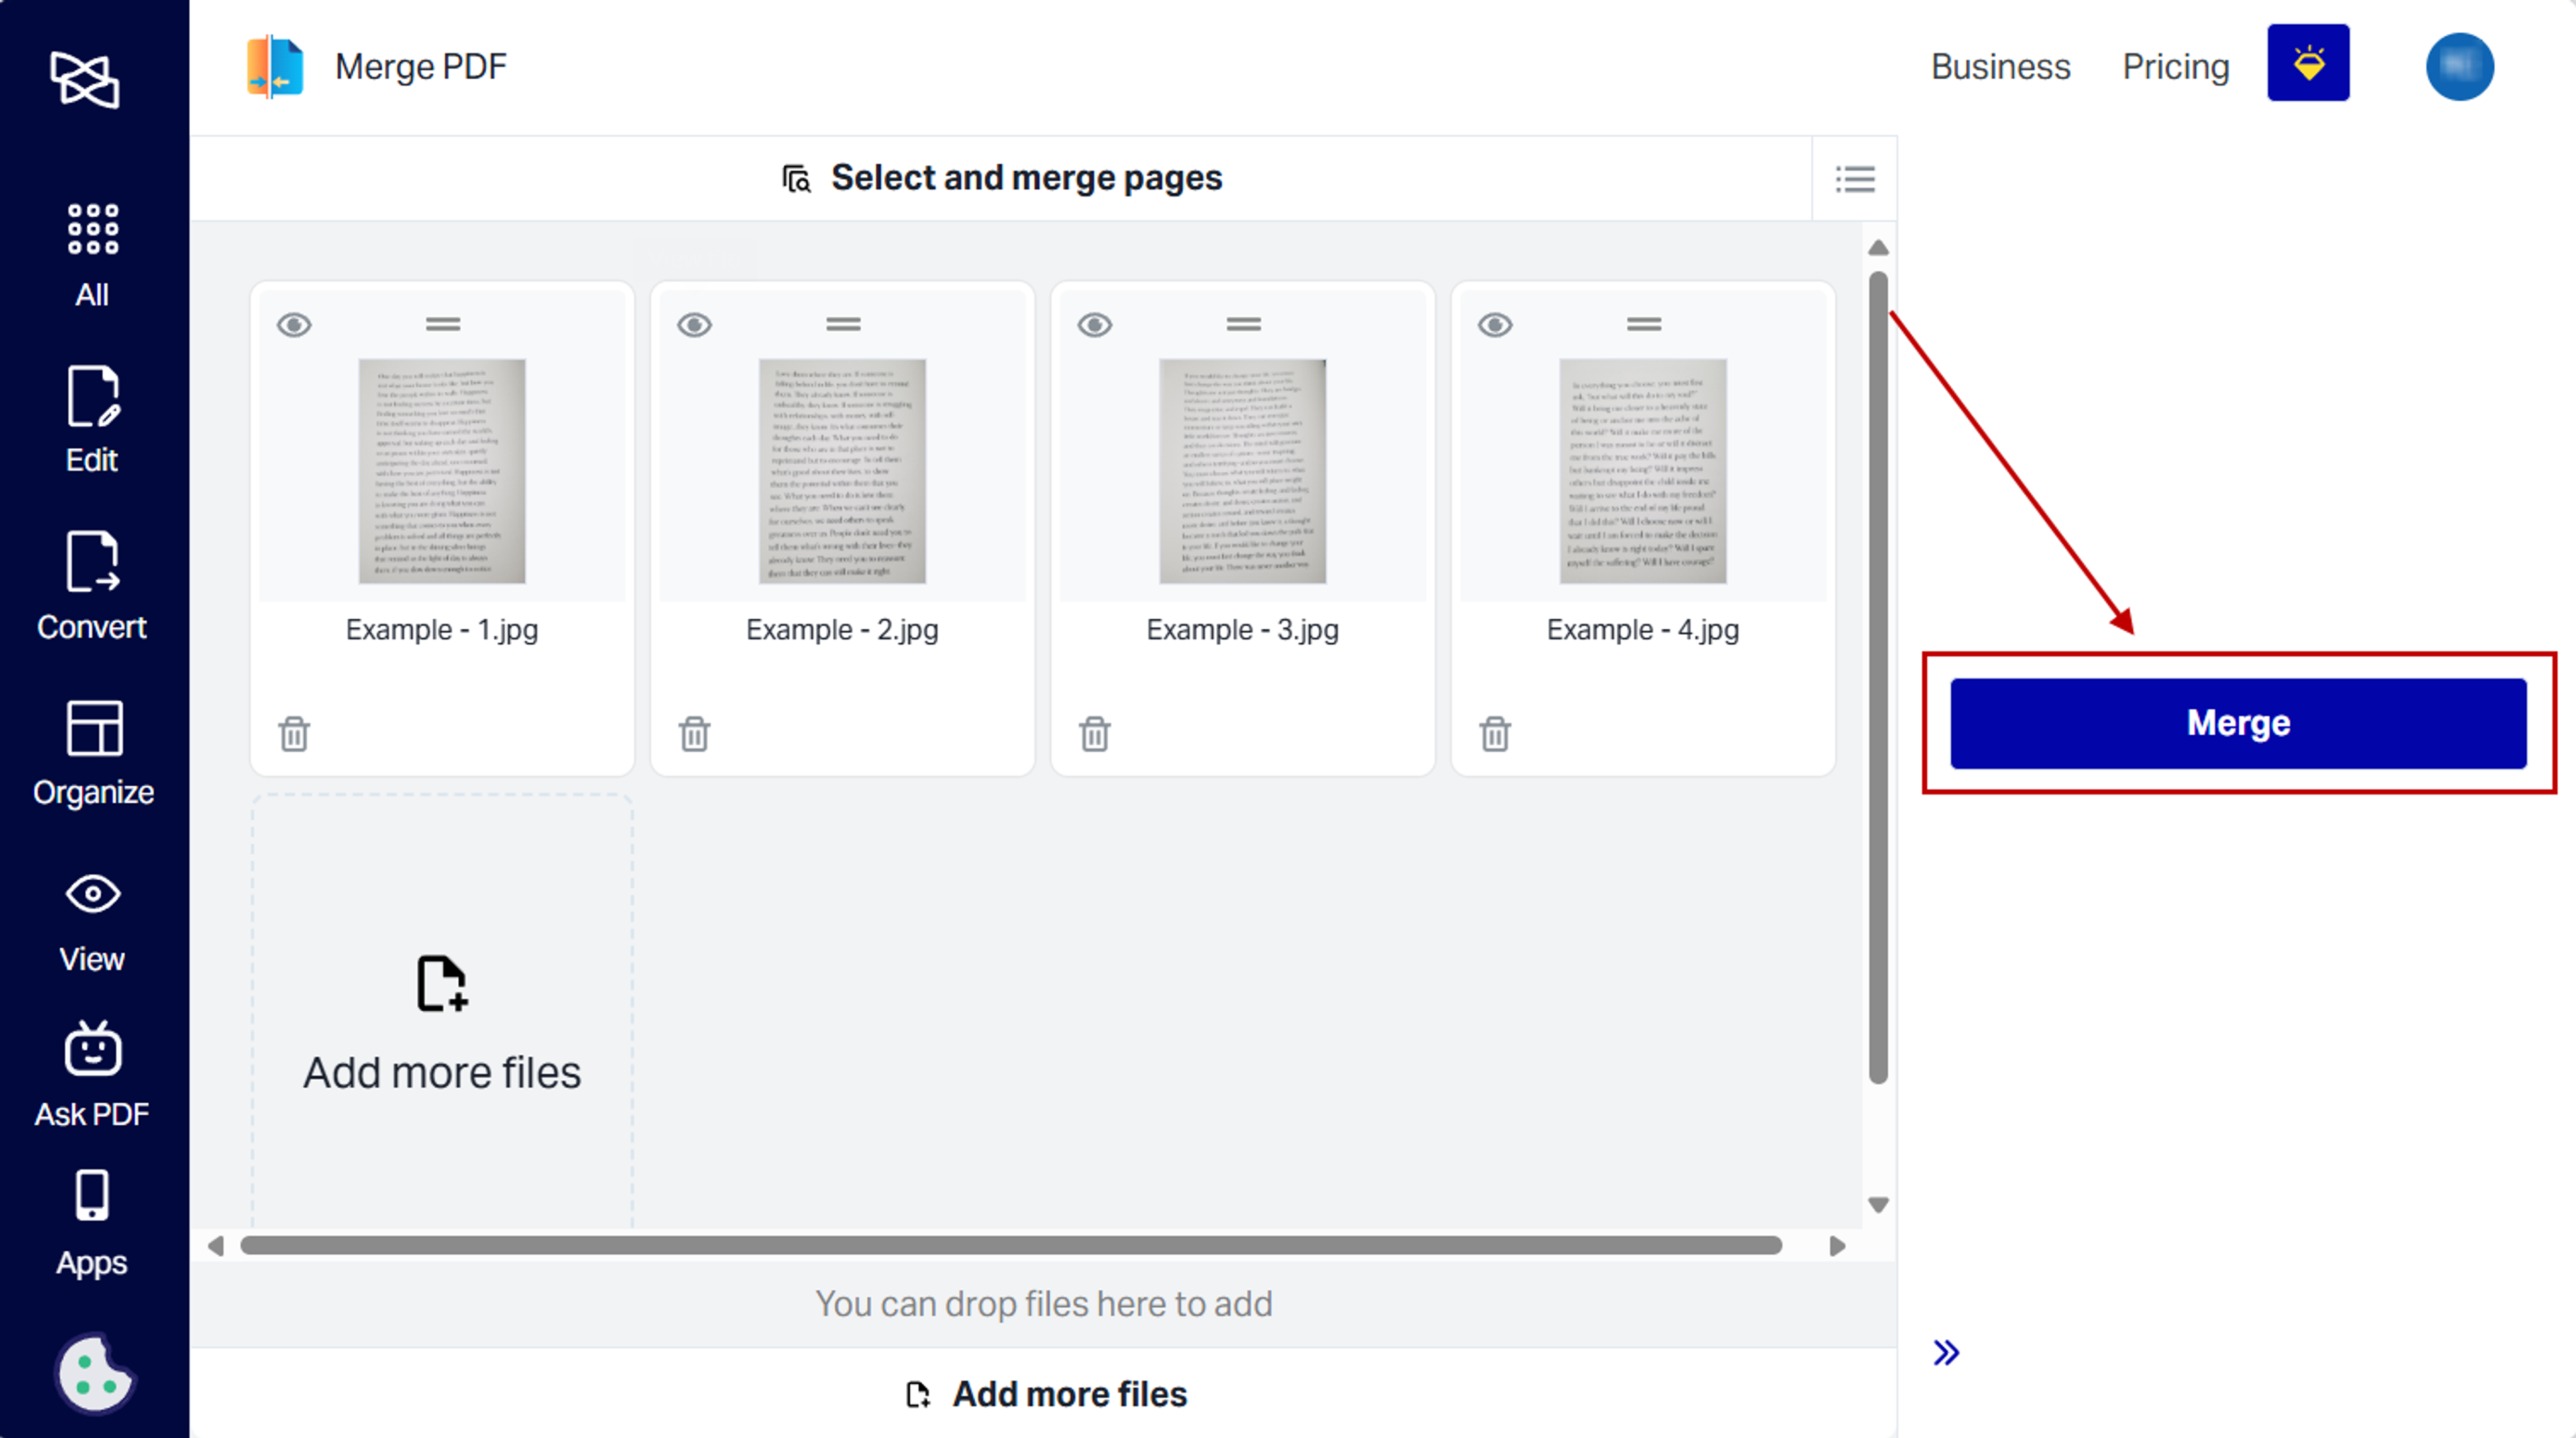Viewport: 2576px width, 1438px height.
Task: Click the Select and merge pages heading
Action: (x=1026, y=178)
